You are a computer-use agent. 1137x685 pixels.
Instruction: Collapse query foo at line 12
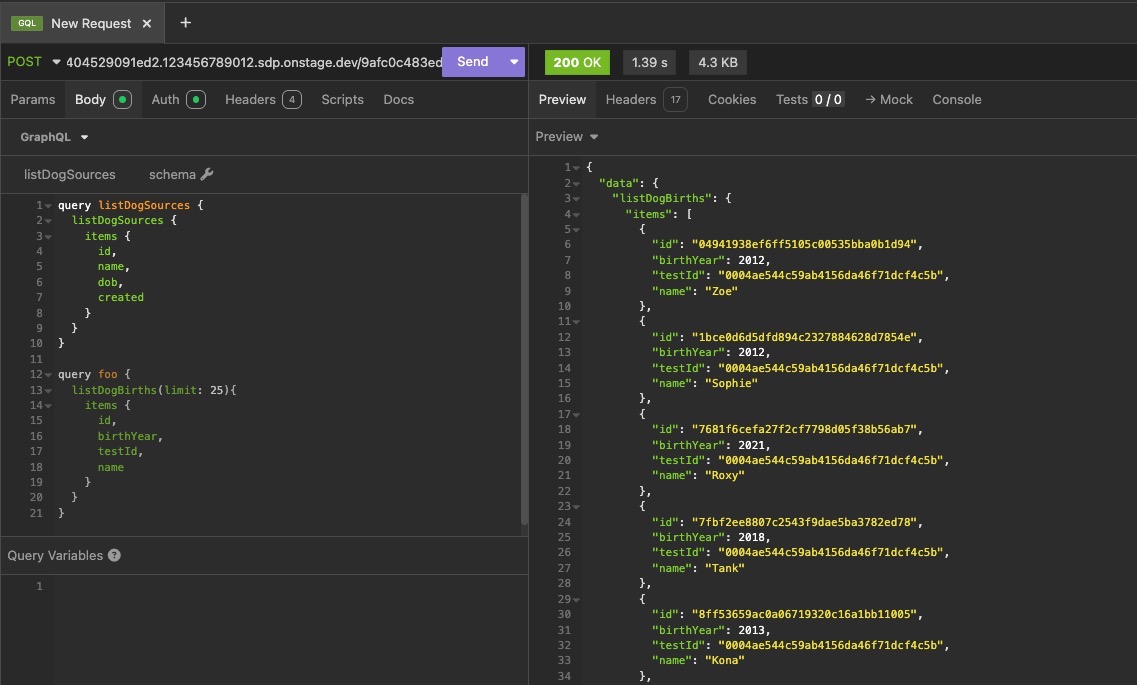click(x=48, y=375)
